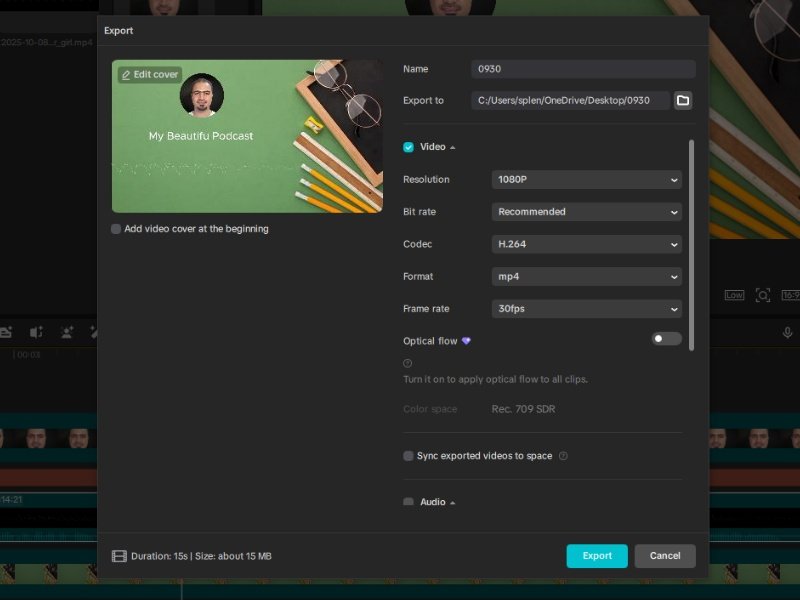The image size is (800, 600).
Task: Collapse the Video section arrow
Action: pos(453,148)
